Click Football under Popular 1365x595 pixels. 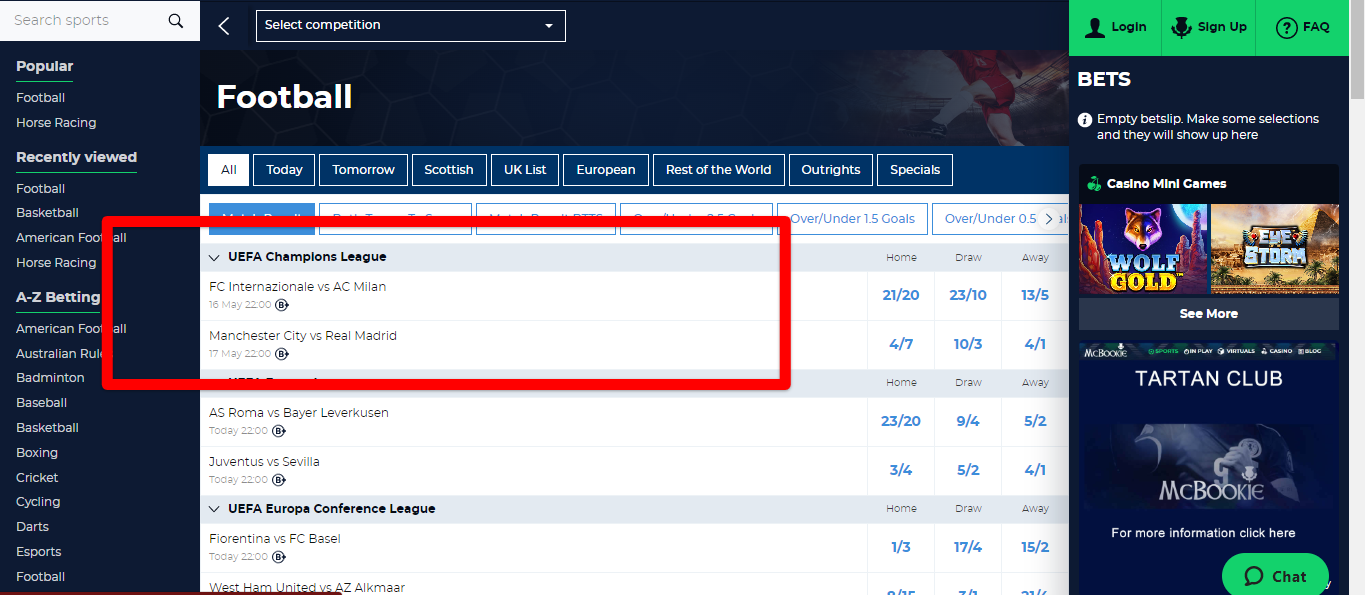tap(41, 98)
